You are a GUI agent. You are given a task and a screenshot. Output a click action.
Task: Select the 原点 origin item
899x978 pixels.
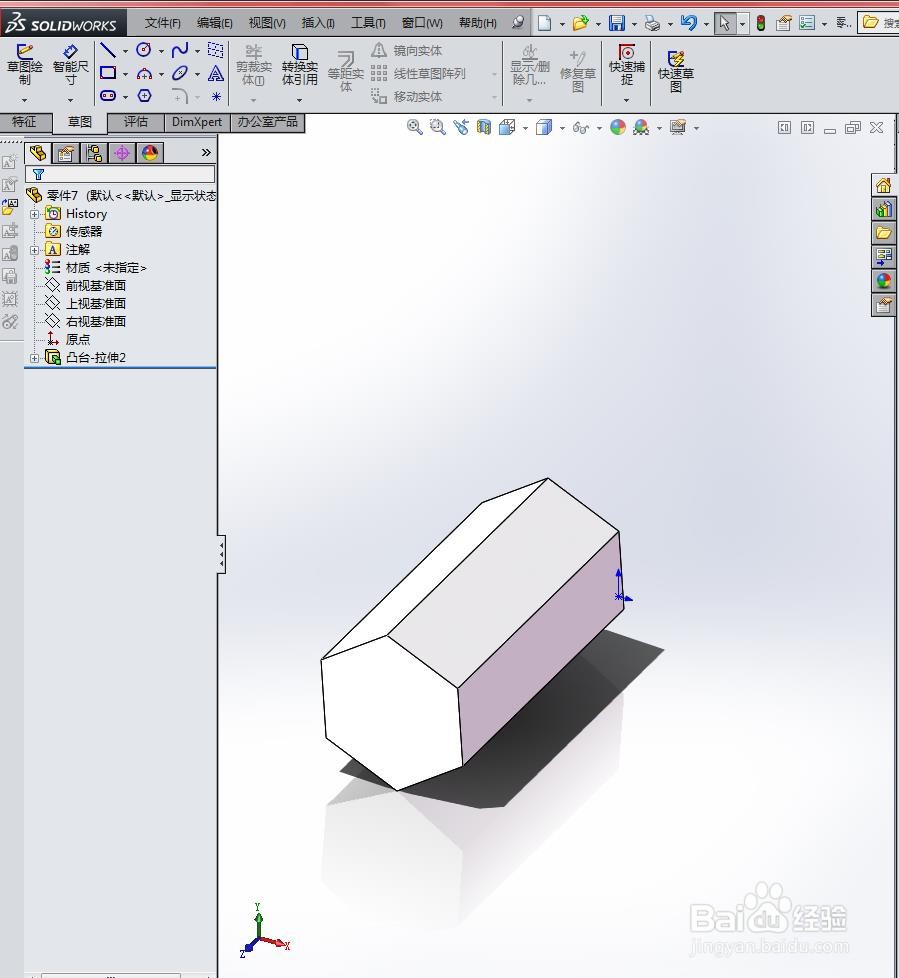pos(78,340)
